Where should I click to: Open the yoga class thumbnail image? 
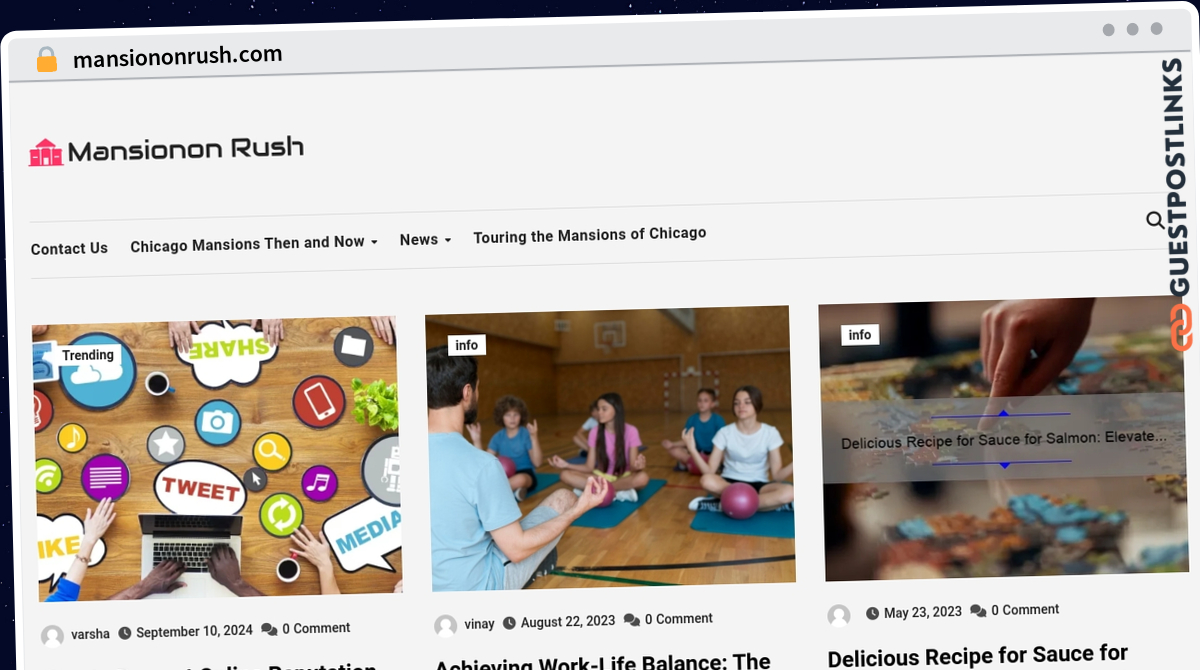coord(610,448)
